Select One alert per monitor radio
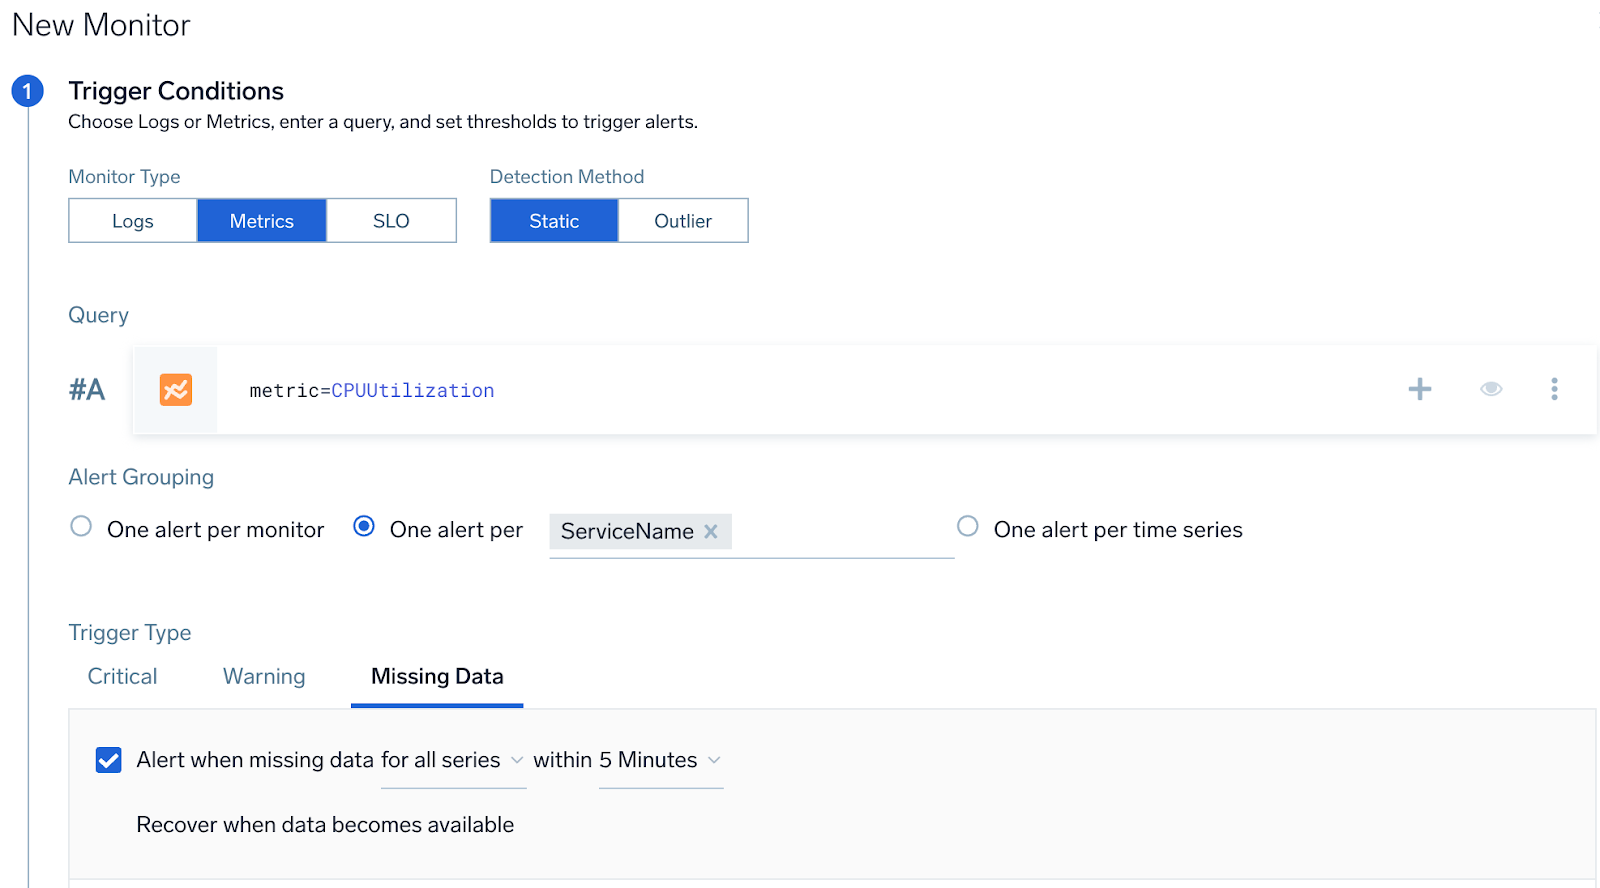The image size is (1600, 888). [x=81, y=527]
